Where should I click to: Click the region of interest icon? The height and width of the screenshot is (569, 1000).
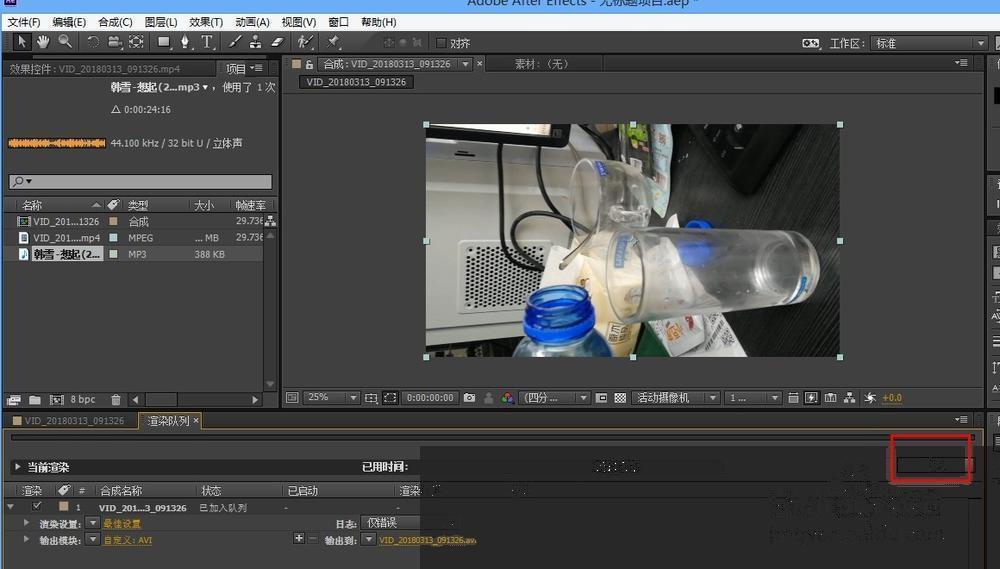[601, 397]
